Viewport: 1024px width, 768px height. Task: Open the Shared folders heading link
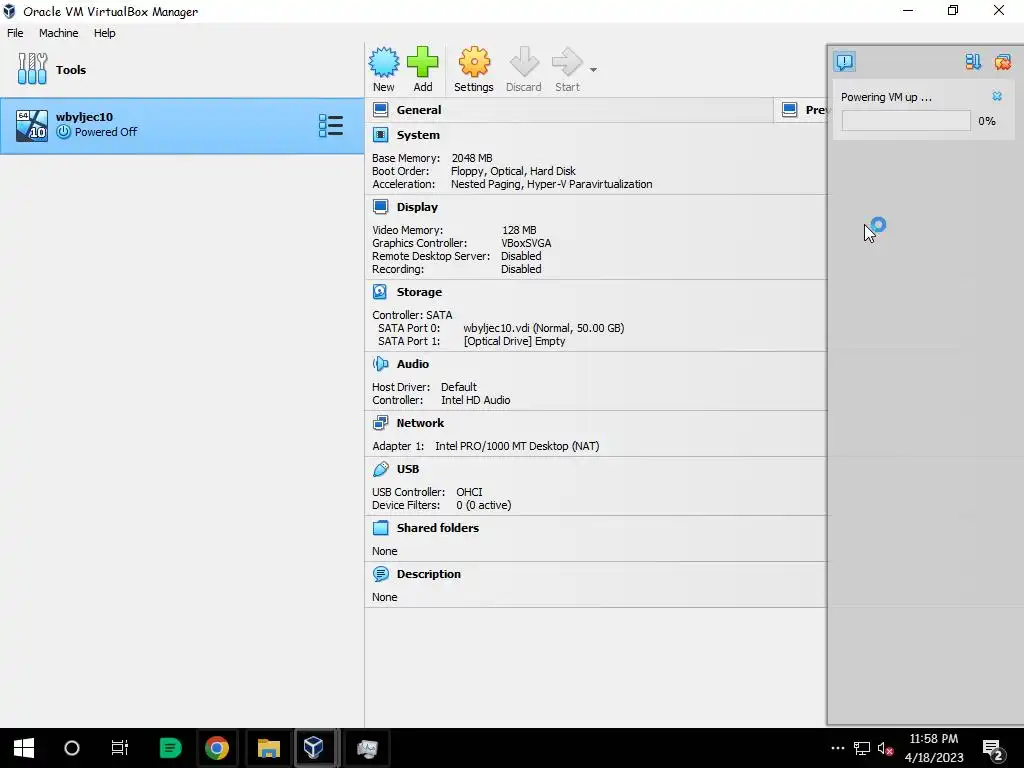(x=438, y=528)
